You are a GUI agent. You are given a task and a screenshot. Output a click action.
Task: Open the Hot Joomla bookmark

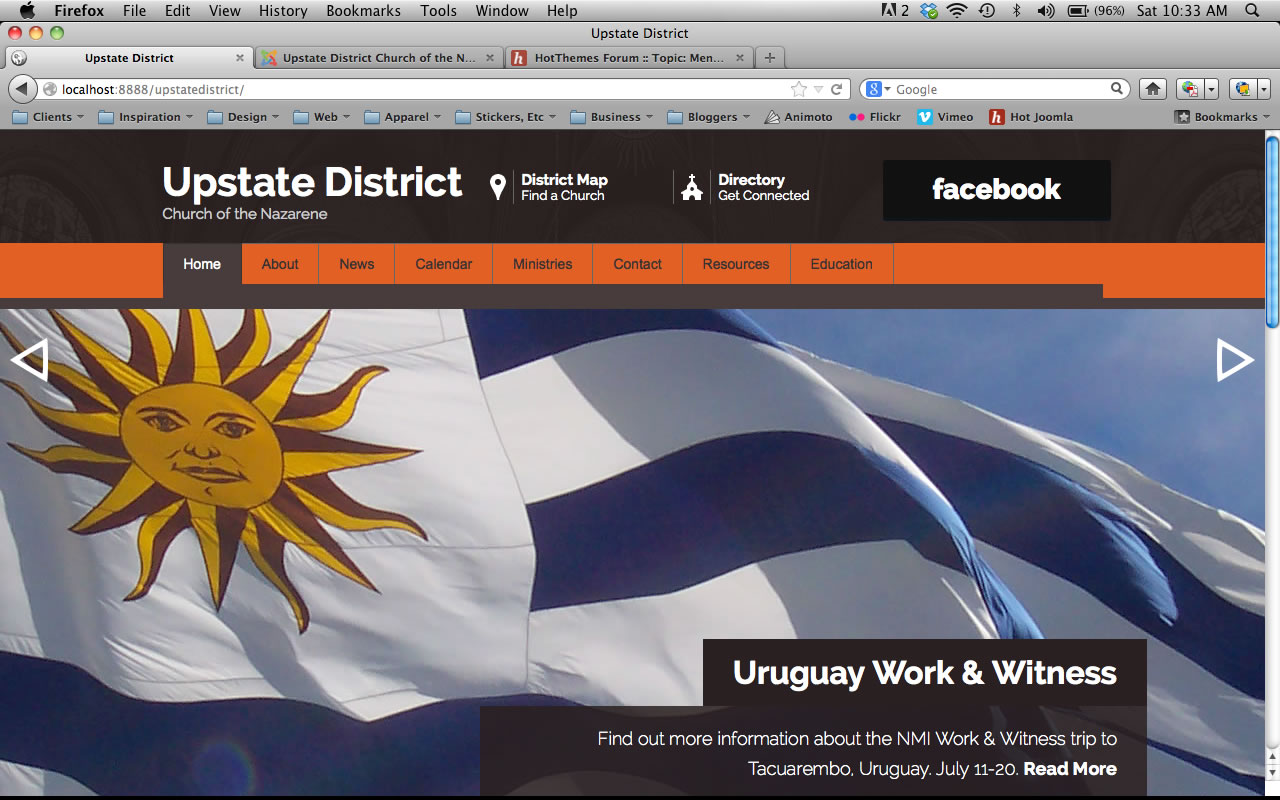click(1031, 117)
